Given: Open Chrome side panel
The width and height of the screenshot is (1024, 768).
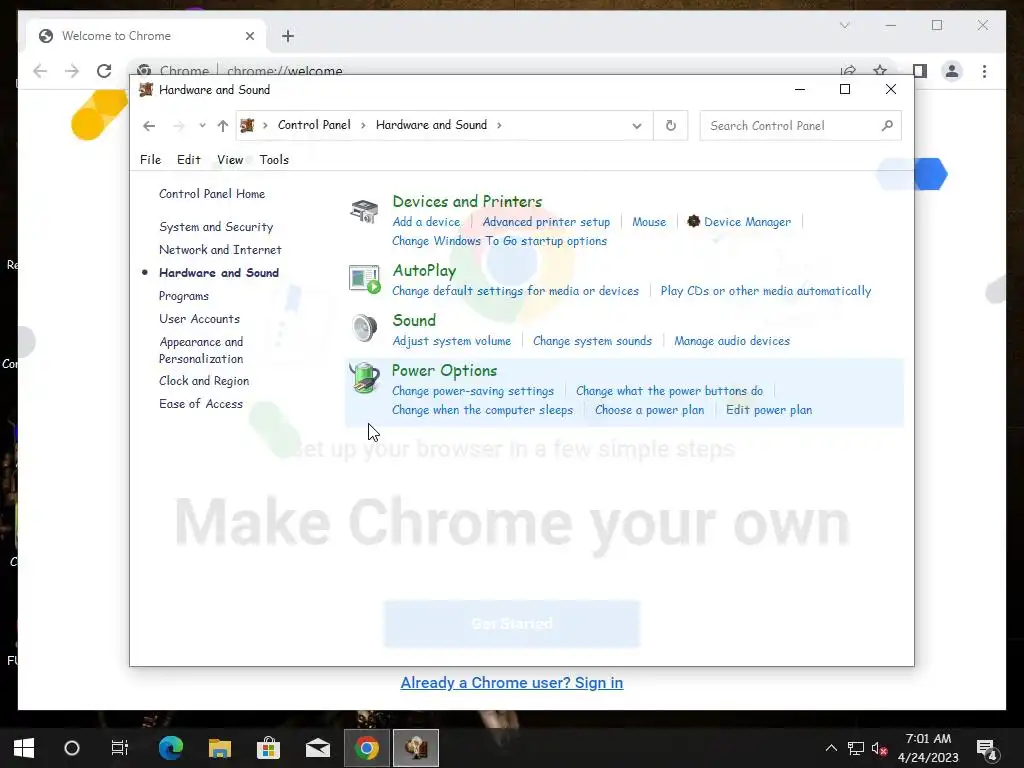Looking at the screenshot, I should coord(920,71).
